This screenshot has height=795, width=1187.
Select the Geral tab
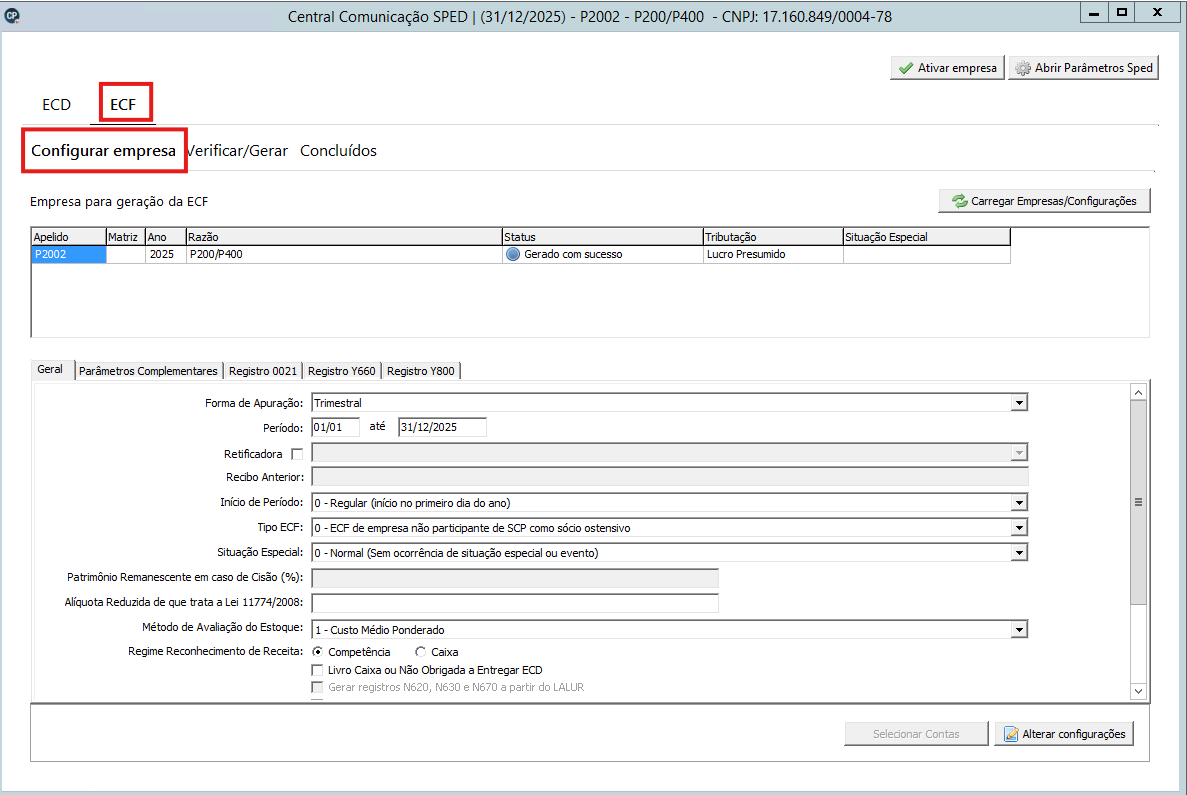[x=50, y=369]
